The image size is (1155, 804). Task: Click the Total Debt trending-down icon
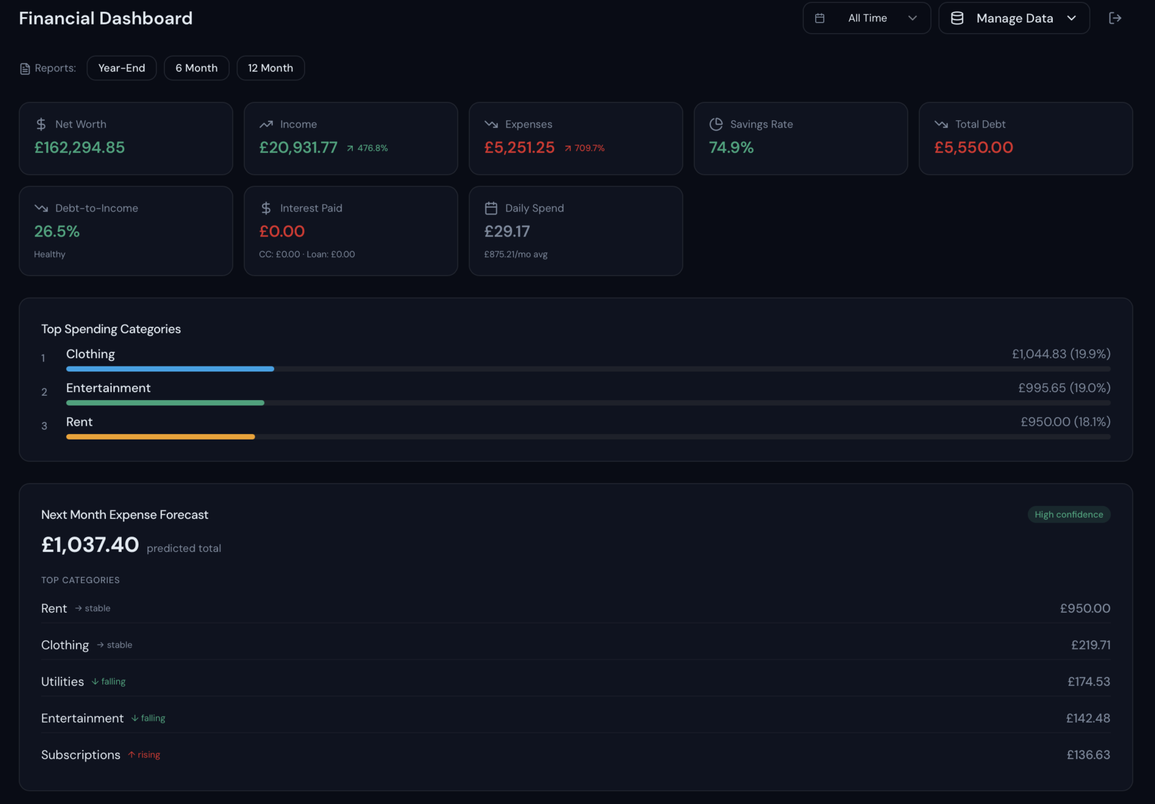click(x=941, y=125)
